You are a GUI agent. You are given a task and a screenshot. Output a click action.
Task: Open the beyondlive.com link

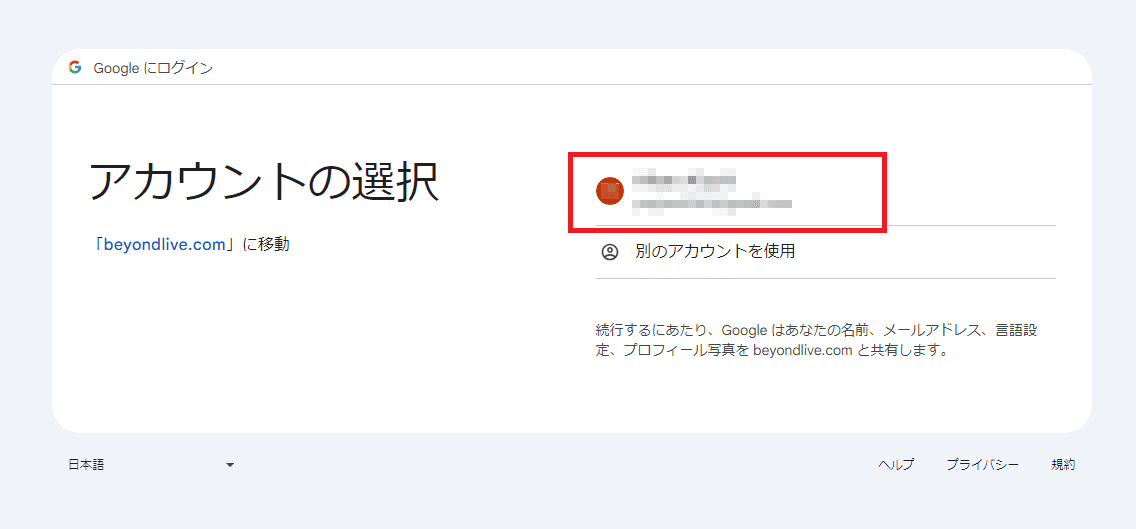coord(164,245)
